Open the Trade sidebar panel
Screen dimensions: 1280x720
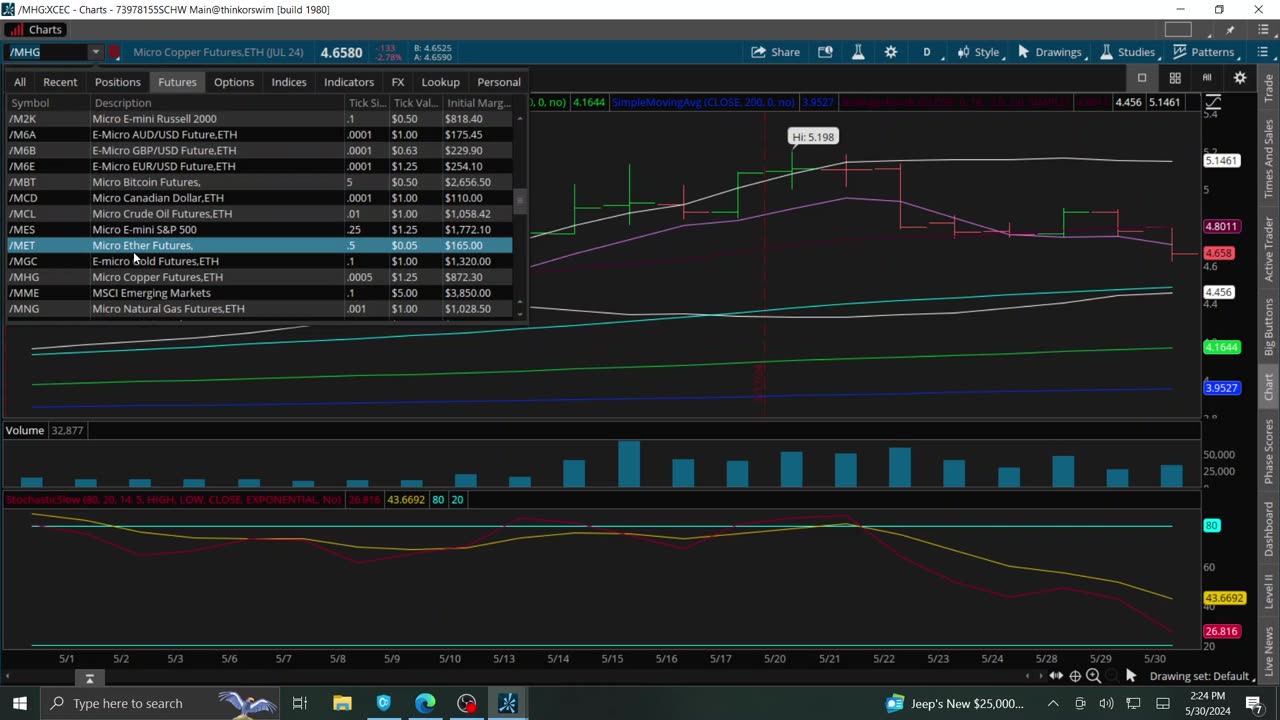pyautogui.click(x=1269, y=86)
